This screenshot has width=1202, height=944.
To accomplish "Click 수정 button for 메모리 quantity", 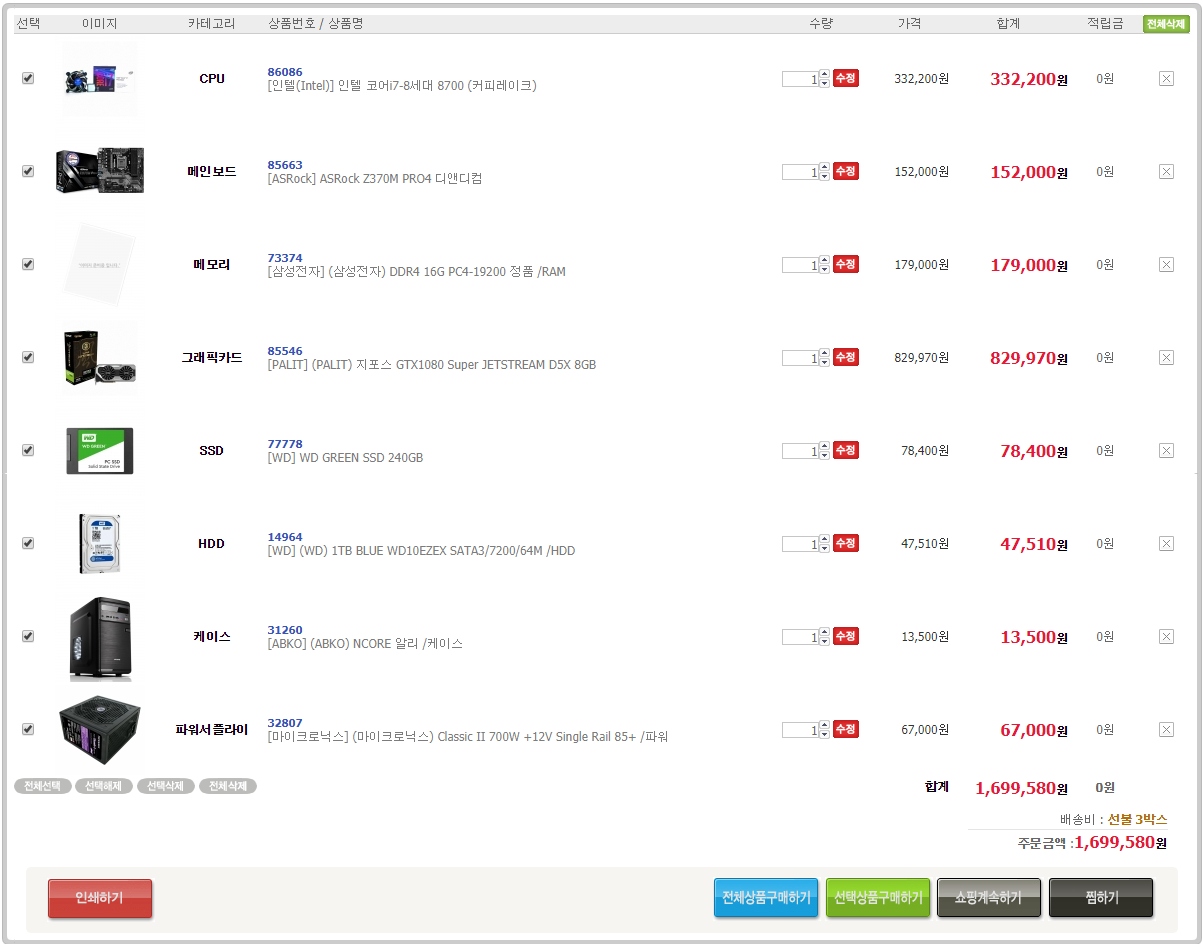I will [x=846, y=264].
